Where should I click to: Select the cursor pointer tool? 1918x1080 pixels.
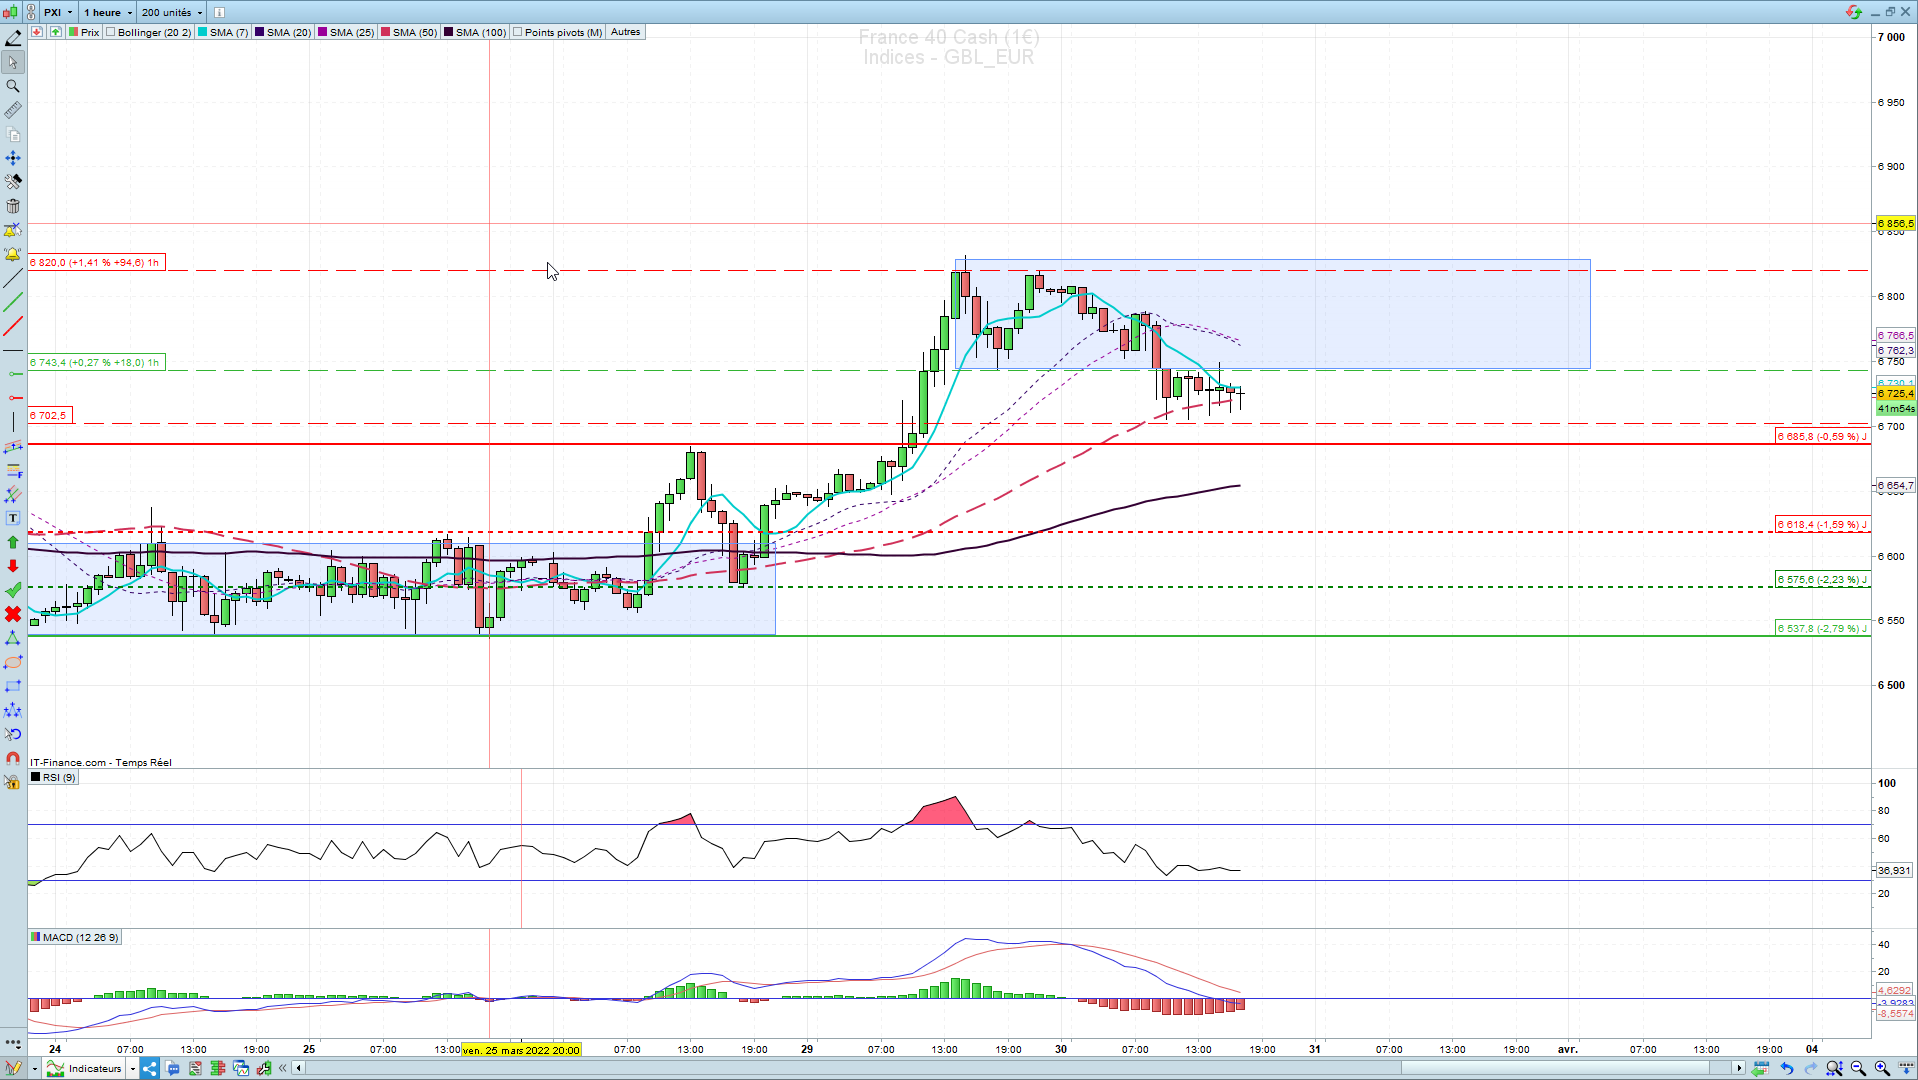click(x=13, y=62)
